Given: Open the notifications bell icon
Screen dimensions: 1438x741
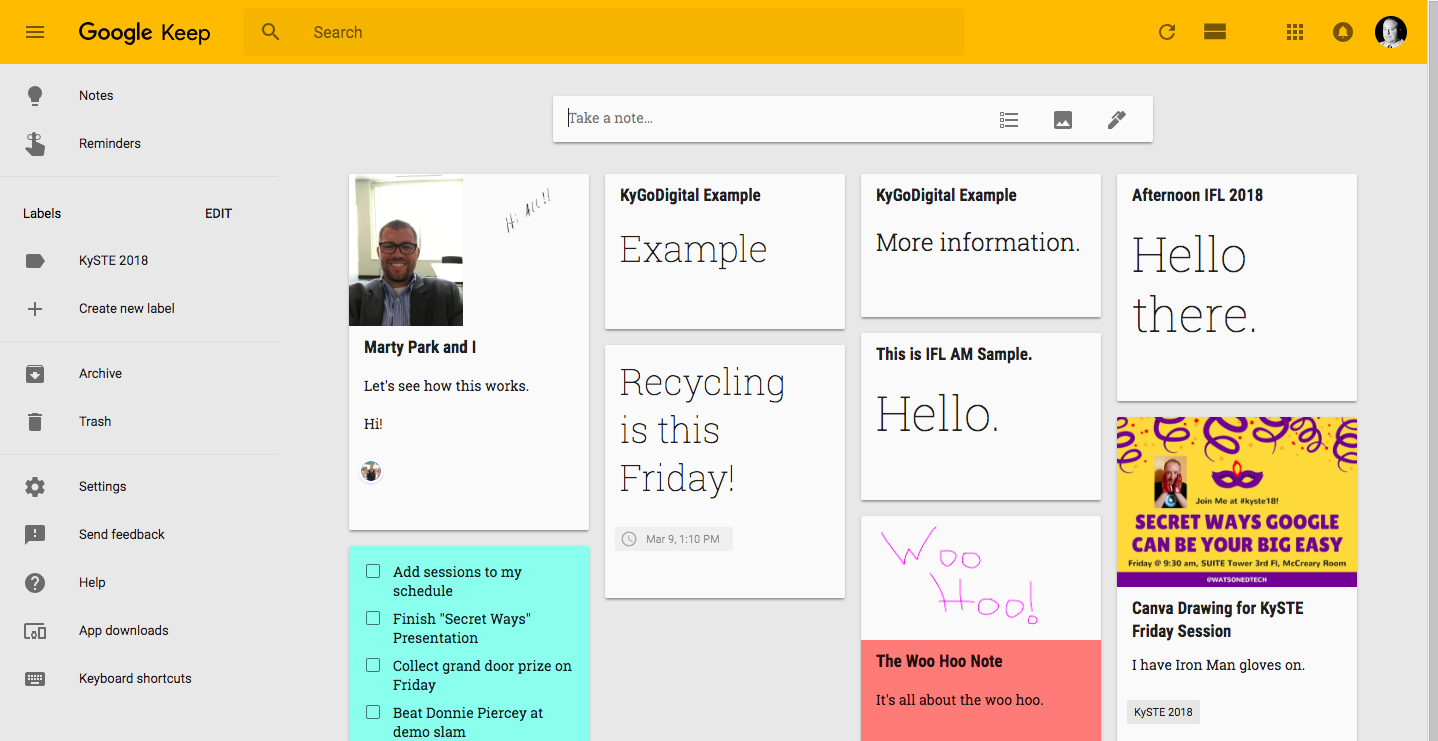Looking at the screenshot, I should click(1343, 32).
